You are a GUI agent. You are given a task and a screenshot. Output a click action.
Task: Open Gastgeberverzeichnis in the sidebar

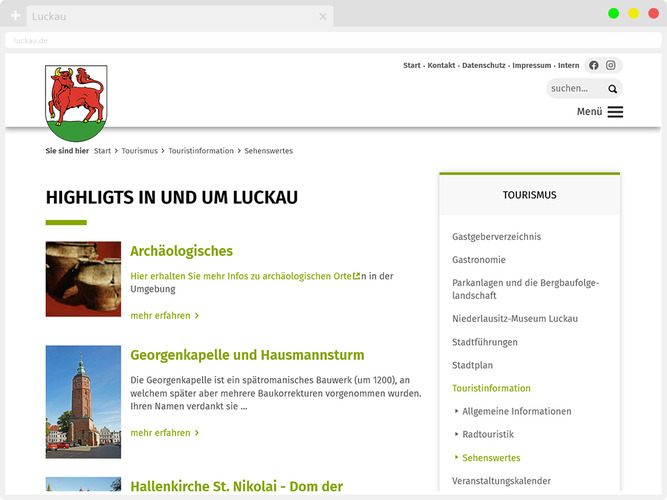pos(496,237)
